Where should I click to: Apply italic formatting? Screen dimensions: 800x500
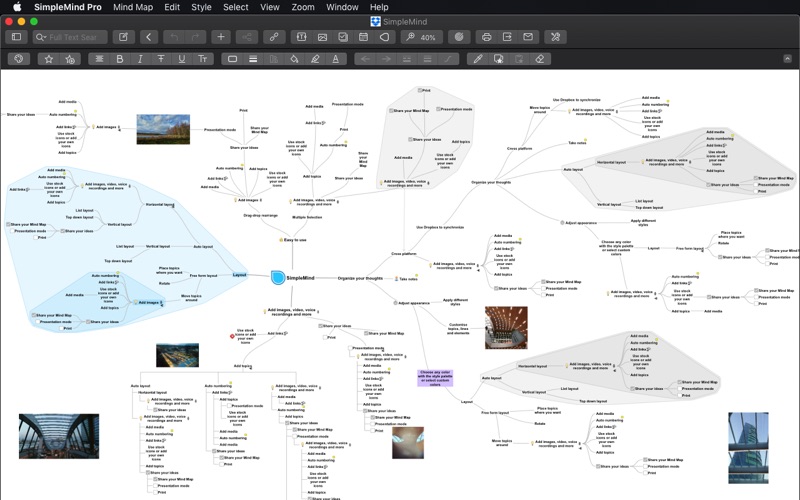pos(140,59)
